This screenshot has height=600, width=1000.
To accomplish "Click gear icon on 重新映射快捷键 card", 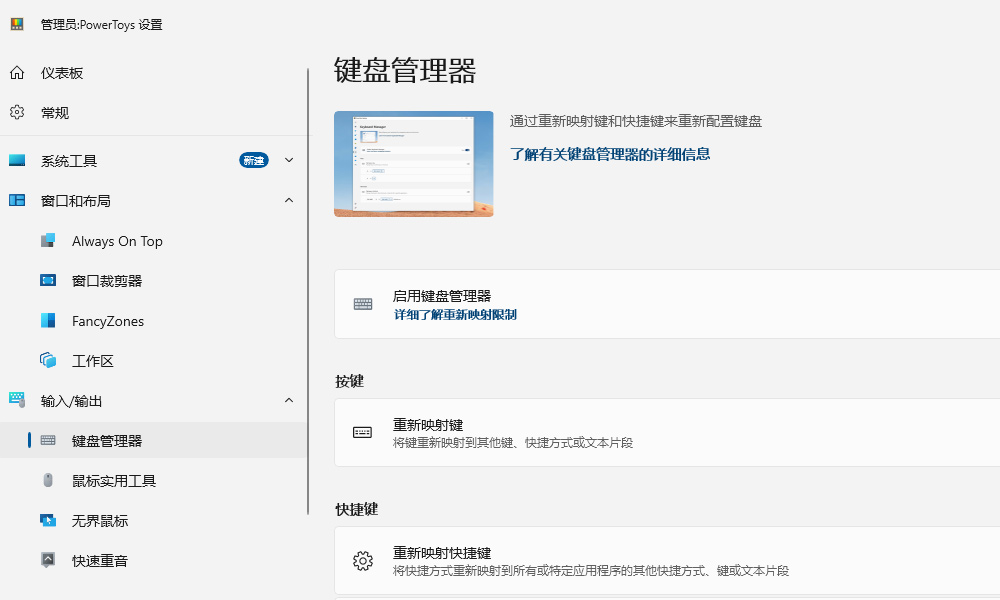I will tap(363, 560).
